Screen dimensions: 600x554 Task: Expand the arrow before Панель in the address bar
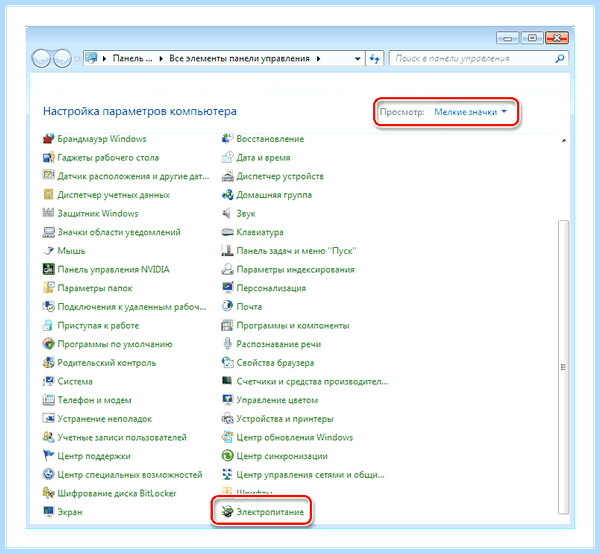pos(104,59)
